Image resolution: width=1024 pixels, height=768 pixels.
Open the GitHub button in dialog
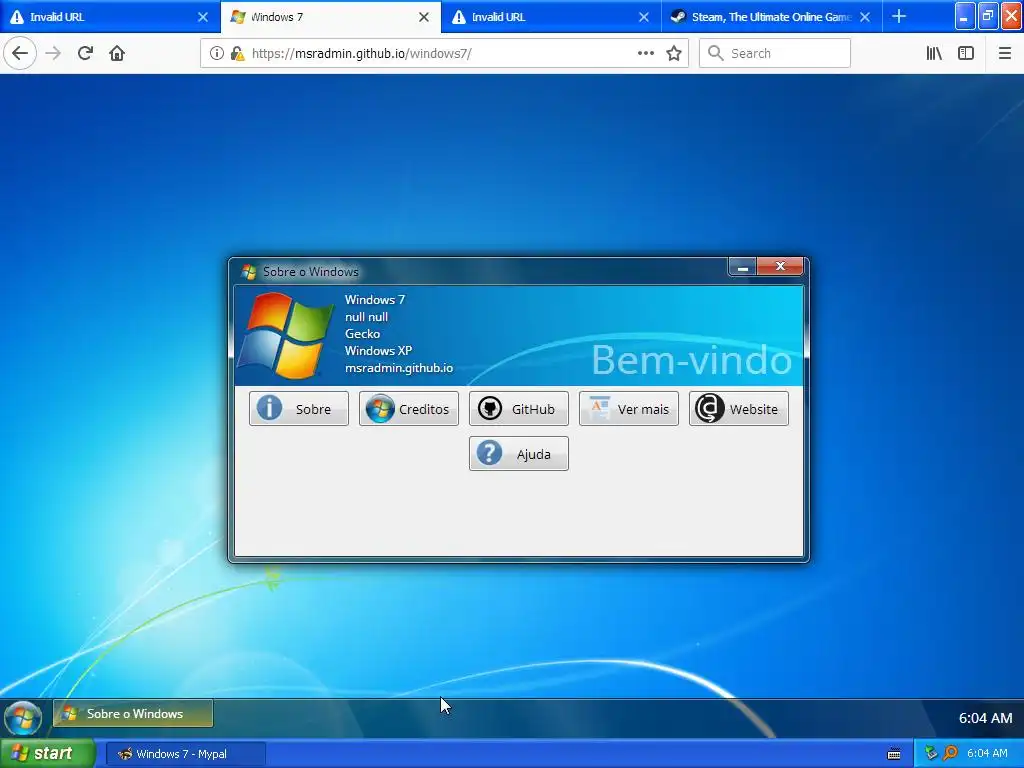(519, 409)
